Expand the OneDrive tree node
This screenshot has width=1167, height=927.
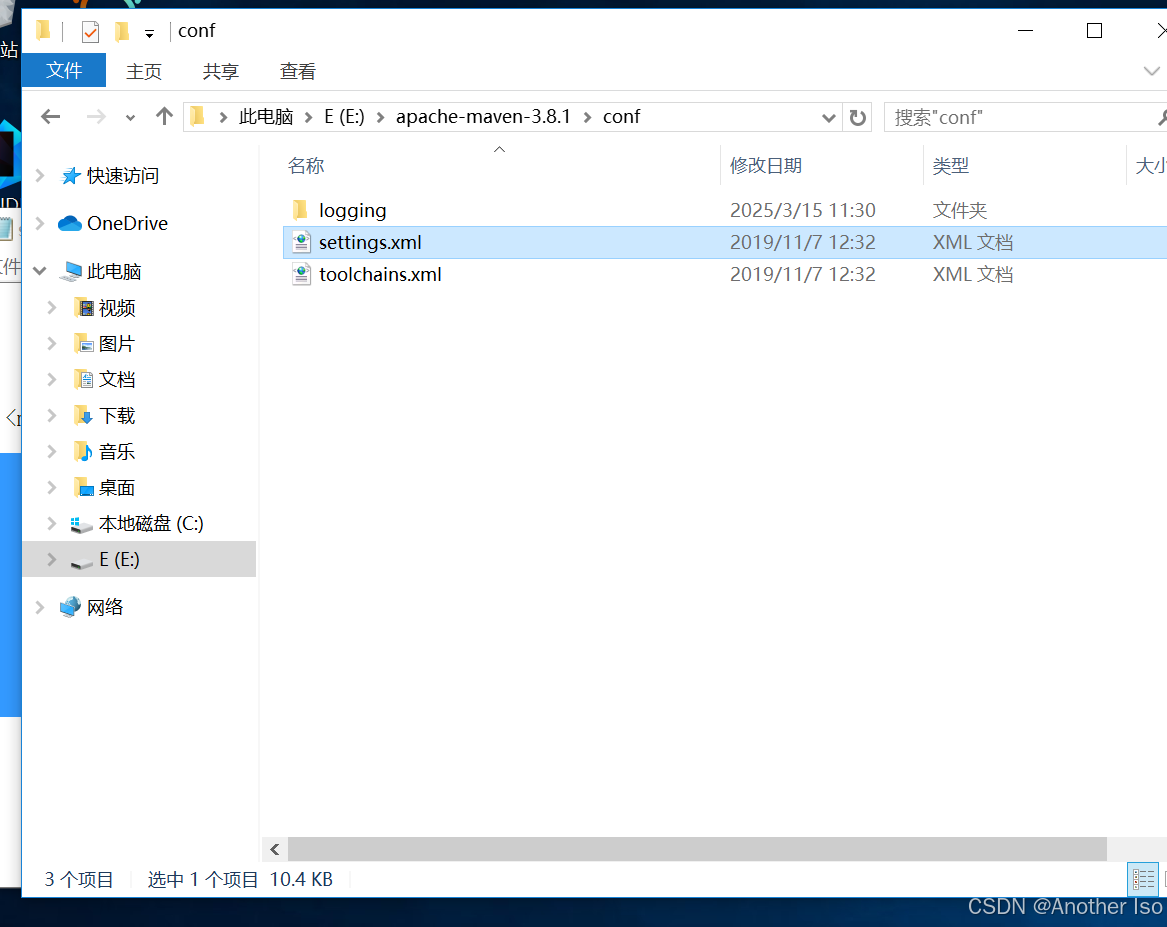pos(40,223)
